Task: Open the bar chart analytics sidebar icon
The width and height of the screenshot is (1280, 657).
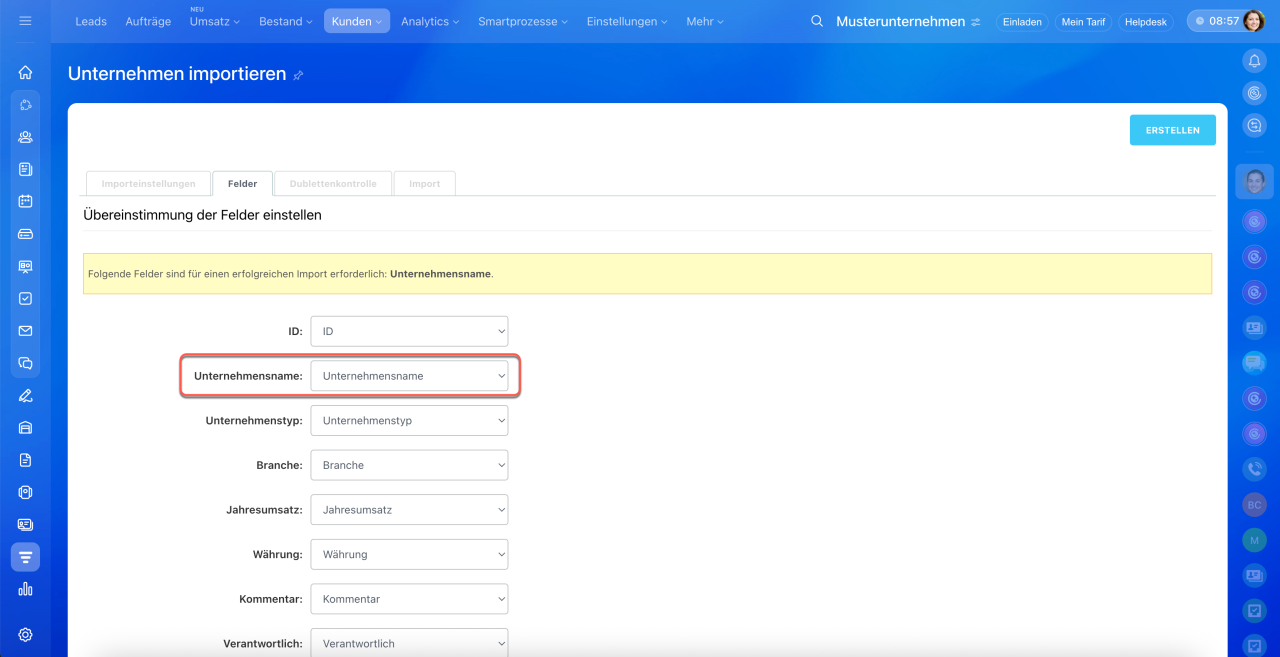Action: 25,589
